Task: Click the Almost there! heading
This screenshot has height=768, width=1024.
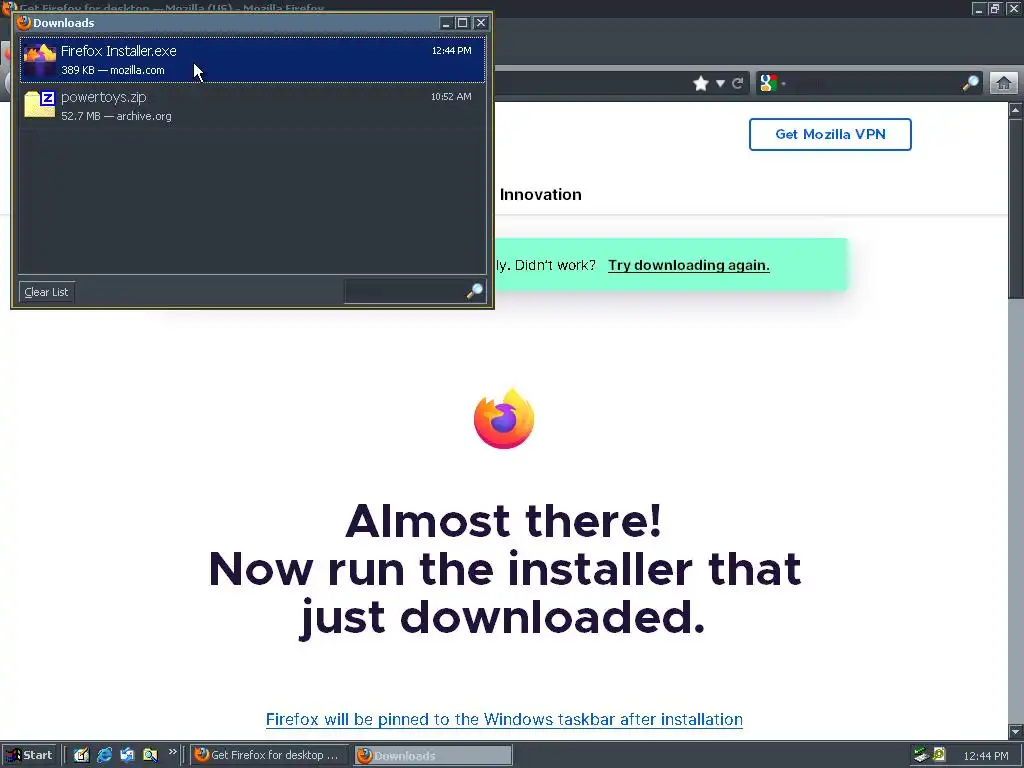Action: (504, 520)
